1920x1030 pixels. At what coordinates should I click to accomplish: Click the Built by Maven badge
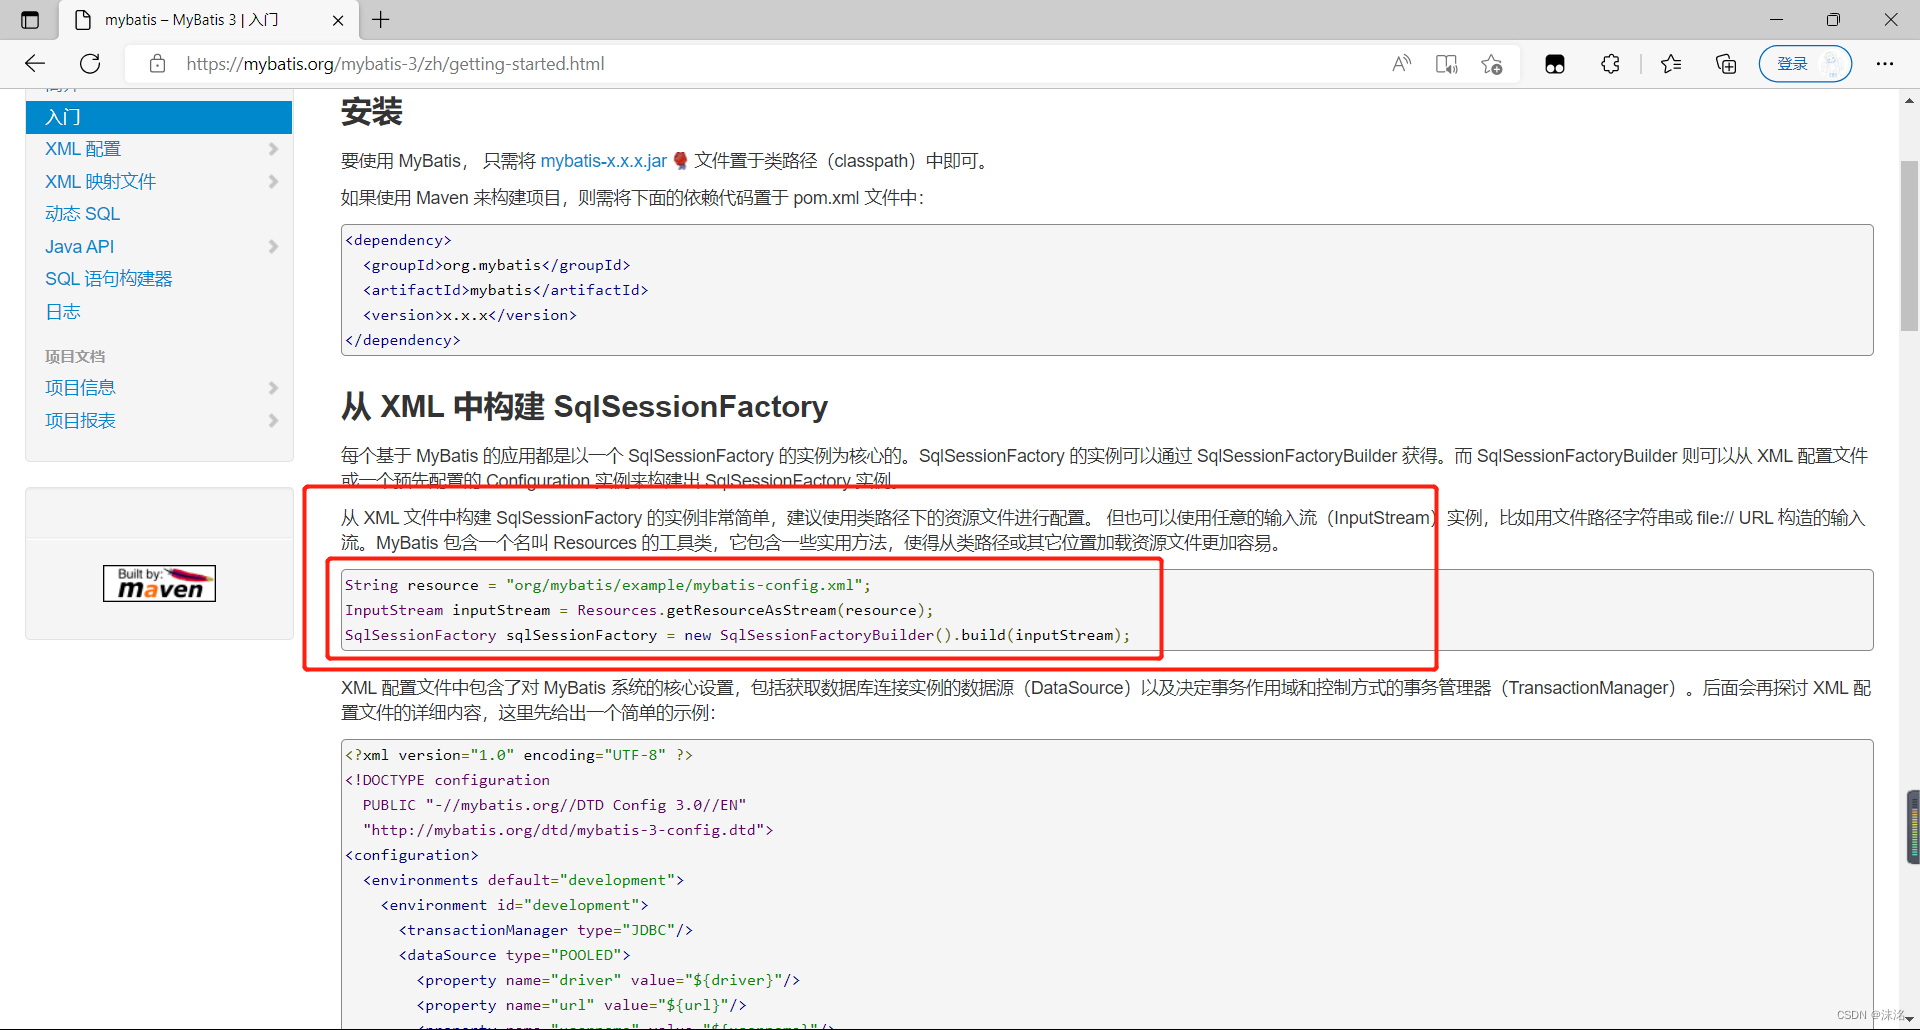point(159,583)
